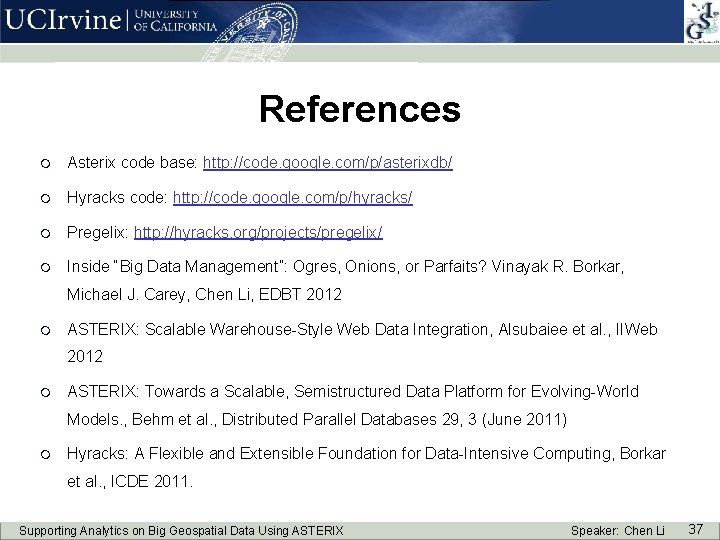This screenshot has height=540, width=720.
Task: Click 'et al., ICDE 2011.' line
Action: (130, 482)
